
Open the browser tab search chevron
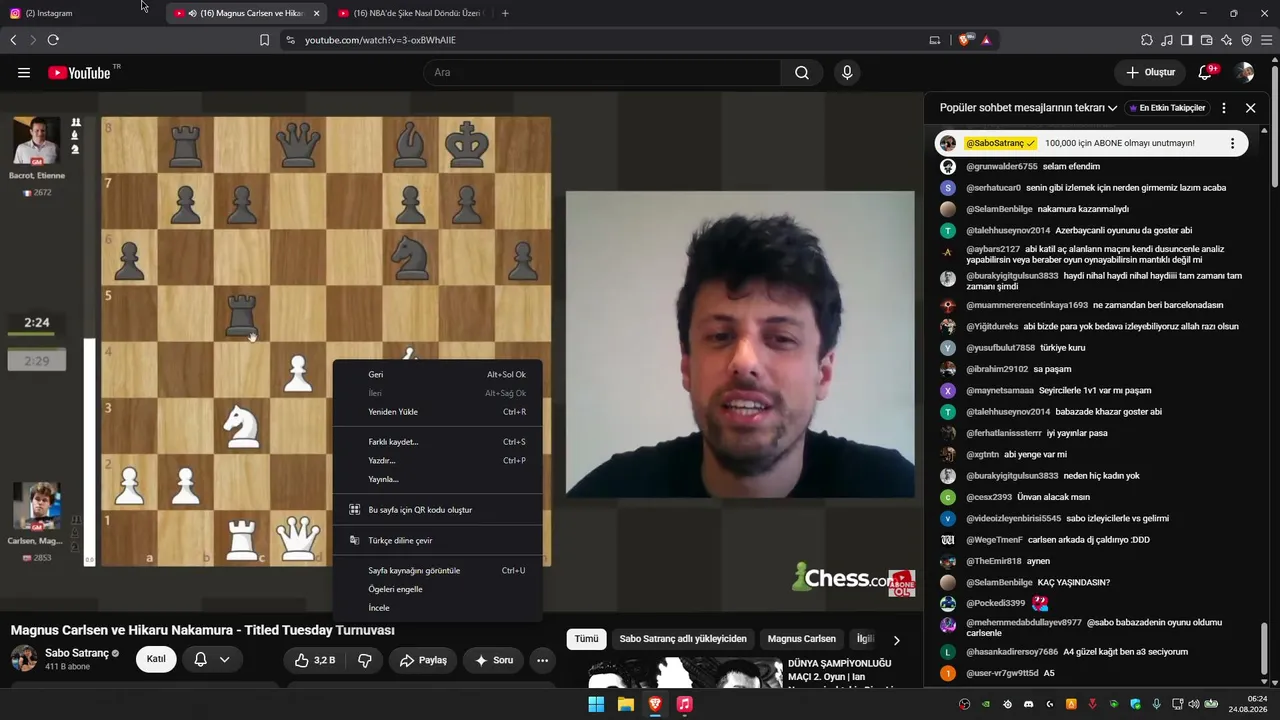pos(1179,13)
